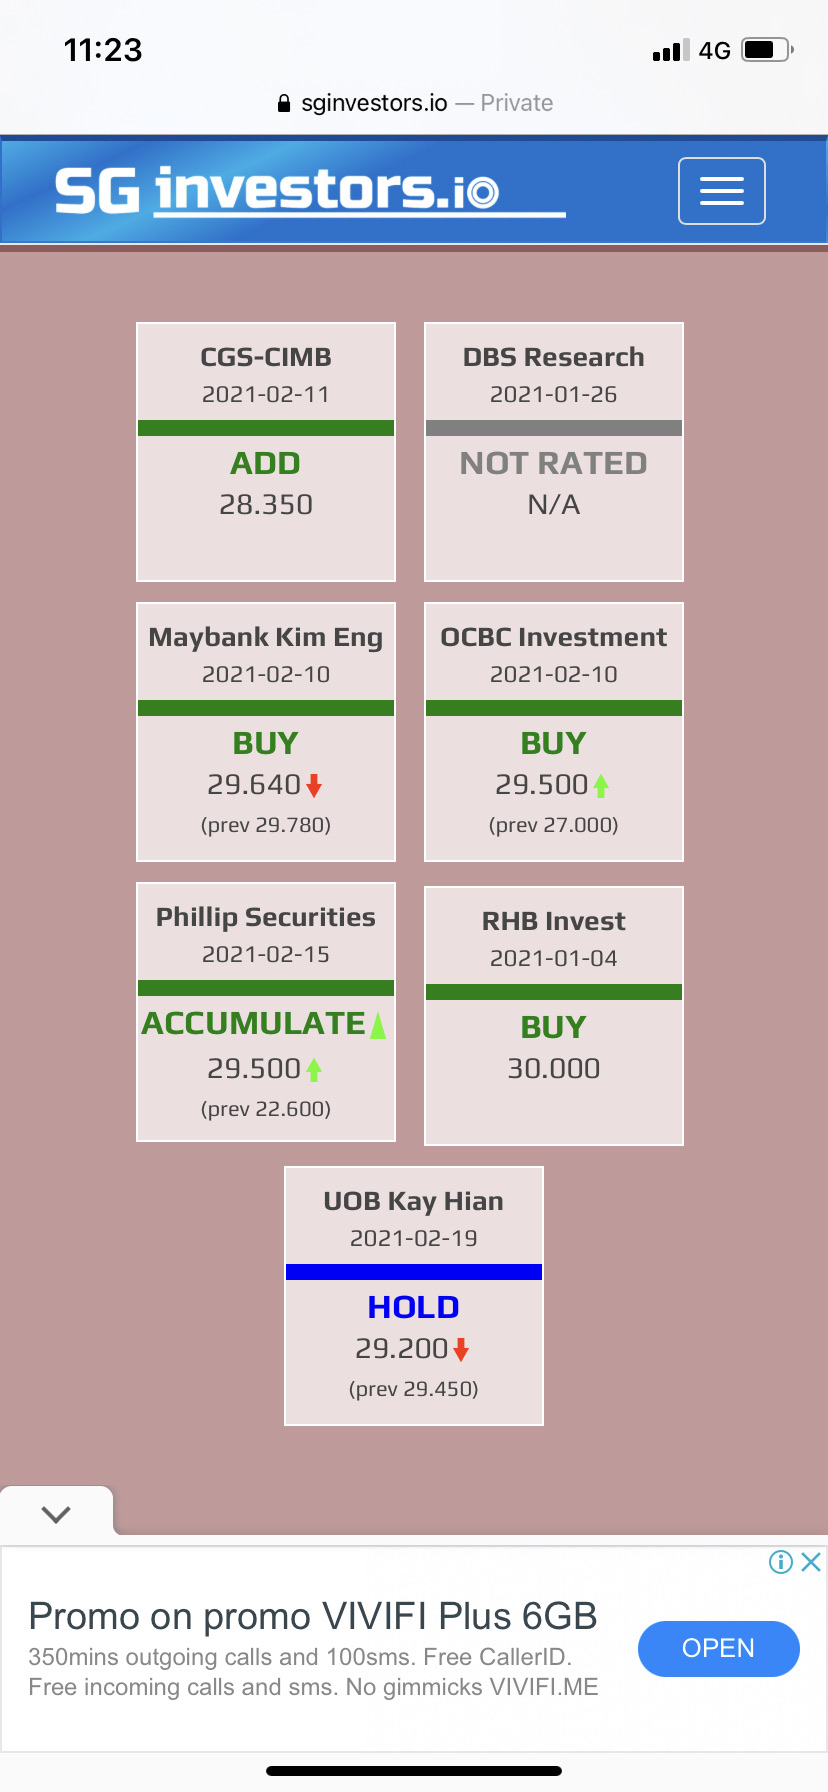The height and width of the screenshot is (1792, 828).
Task: Tap the SG investors.io logo
Action: [309, 191]
